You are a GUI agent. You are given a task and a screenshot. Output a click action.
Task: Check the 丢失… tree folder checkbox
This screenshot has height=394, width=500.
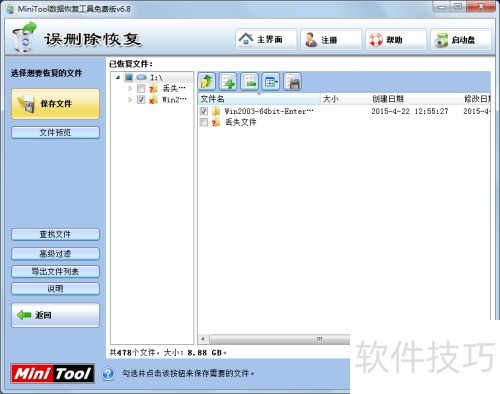141,88
